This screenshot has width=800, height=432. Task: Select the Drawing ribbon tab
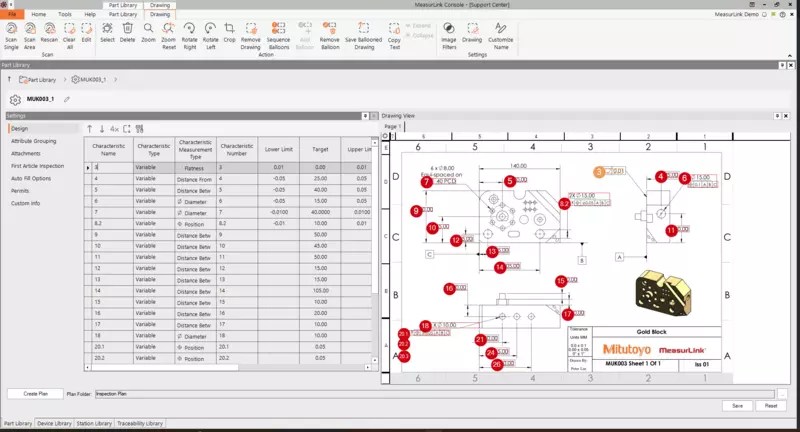160,14
